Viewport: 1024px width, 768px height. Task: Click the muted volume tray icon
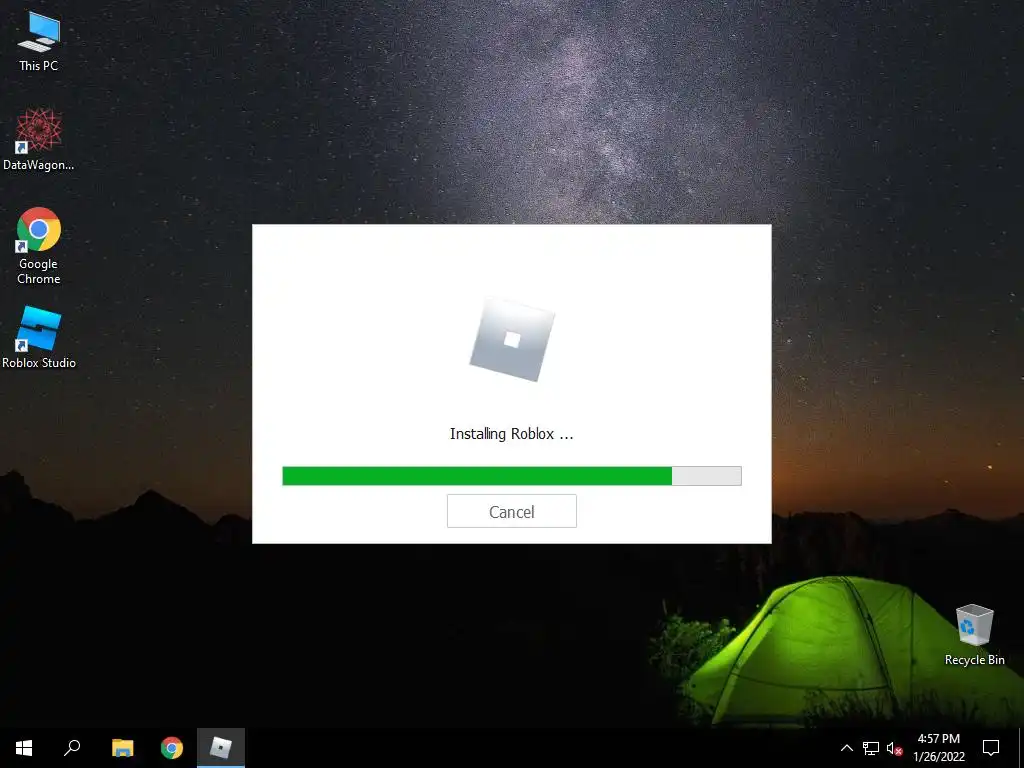coord(894,748)
